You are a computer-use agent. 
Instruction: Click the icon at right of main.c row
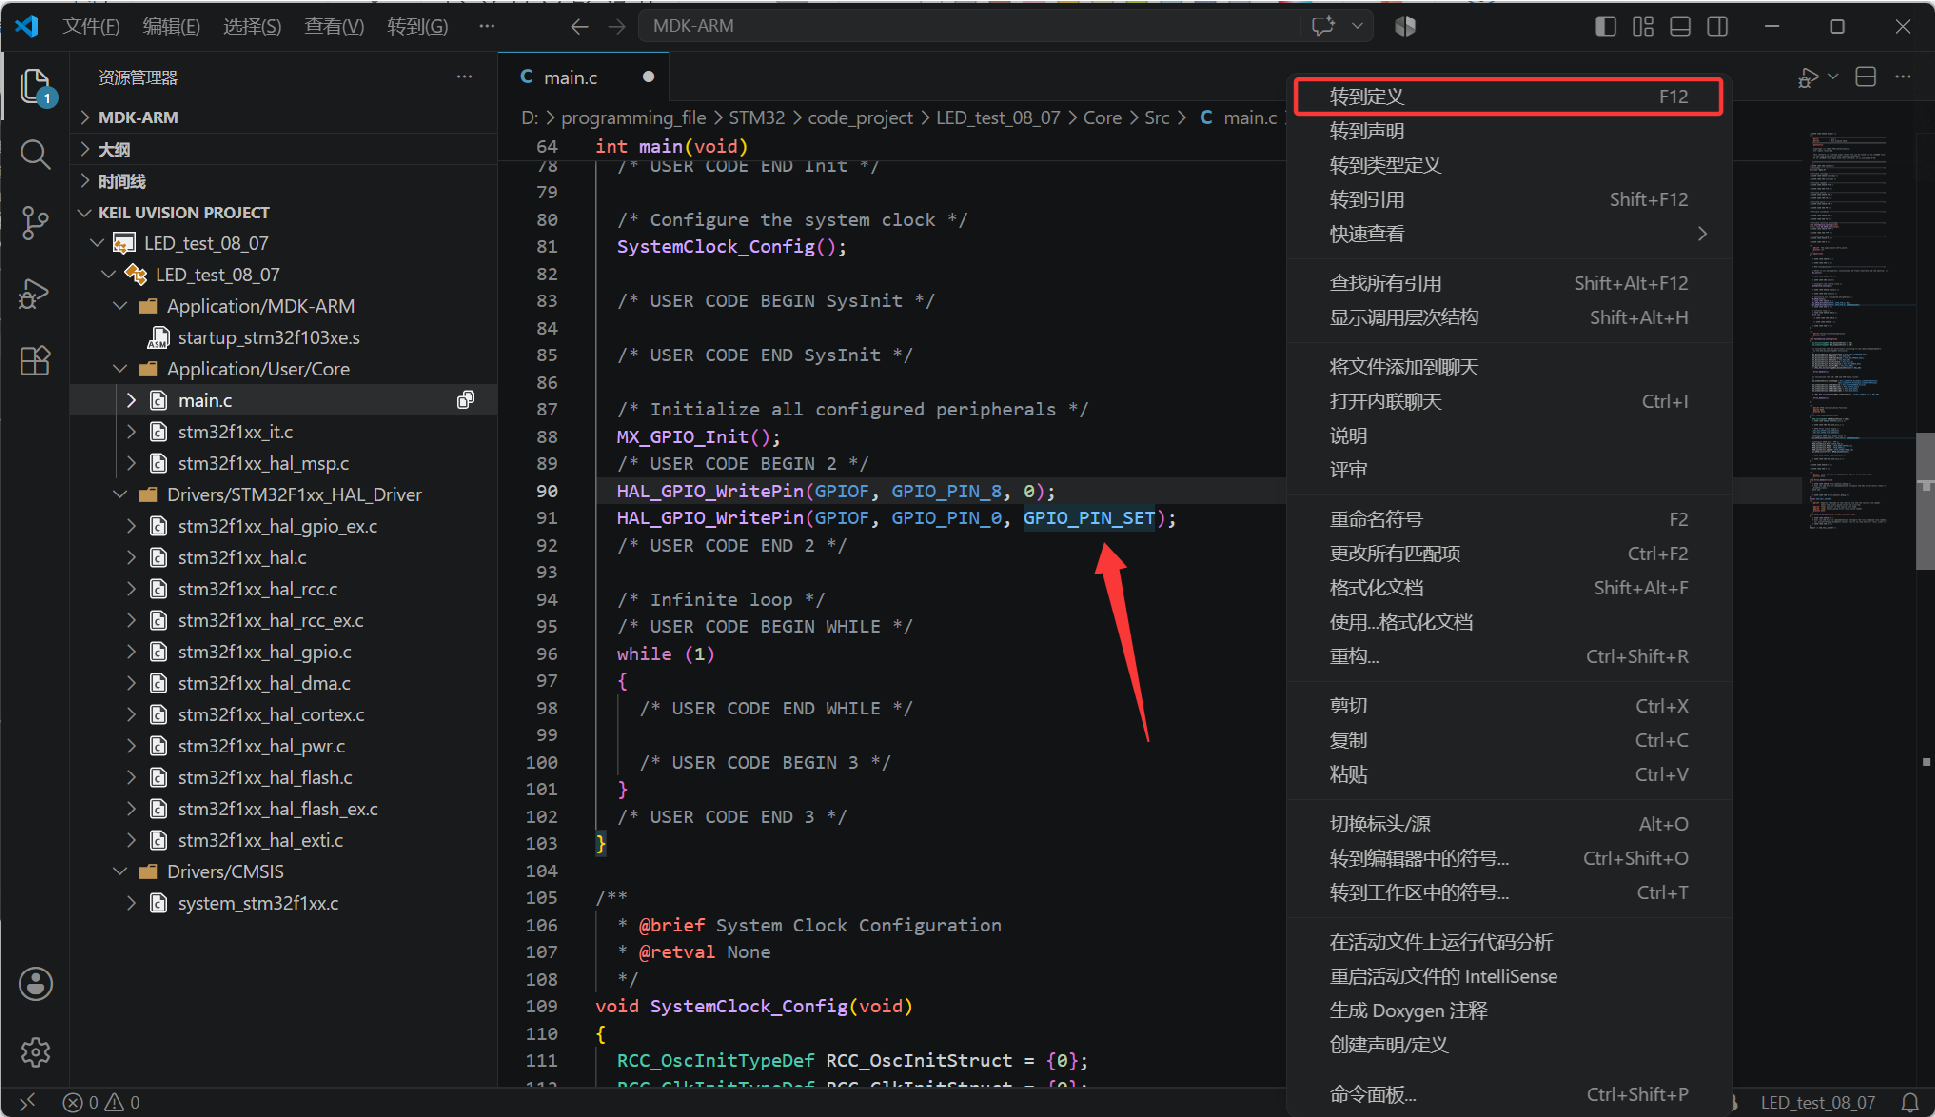pos(465,400)
